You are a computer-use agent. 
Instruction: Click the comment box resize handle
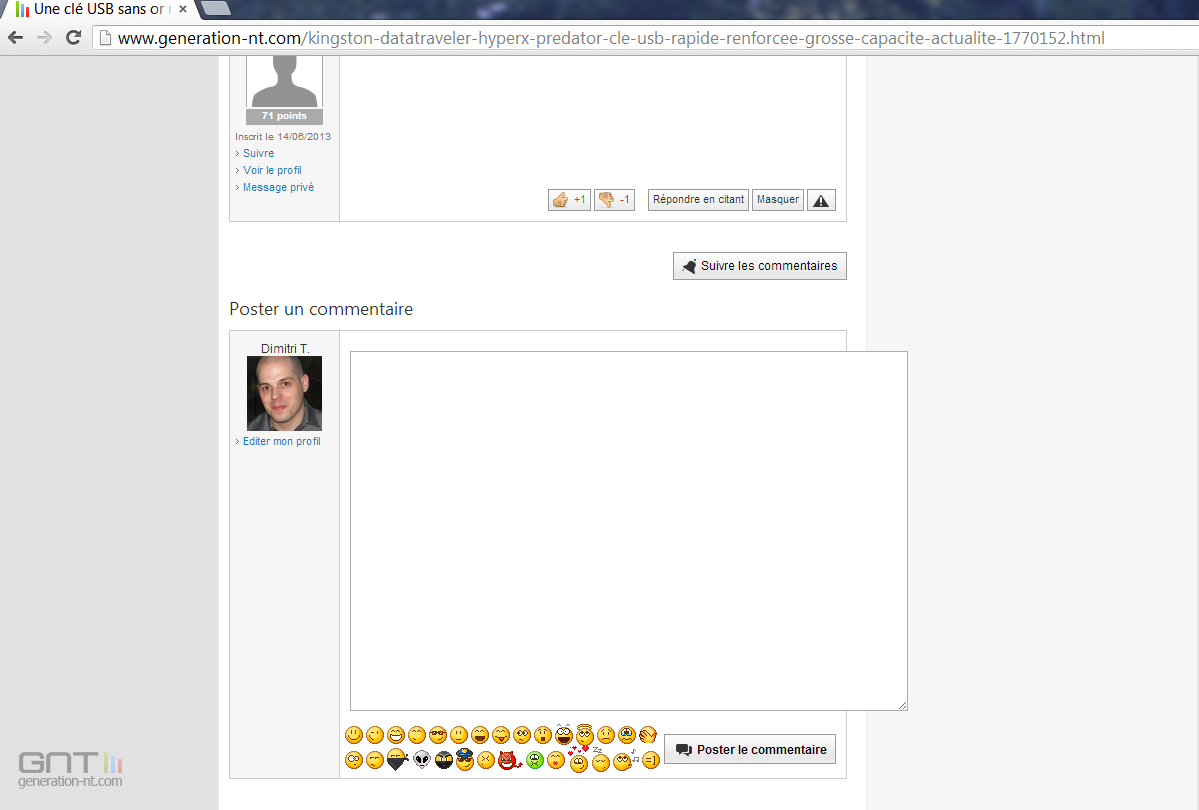[902, 705]
